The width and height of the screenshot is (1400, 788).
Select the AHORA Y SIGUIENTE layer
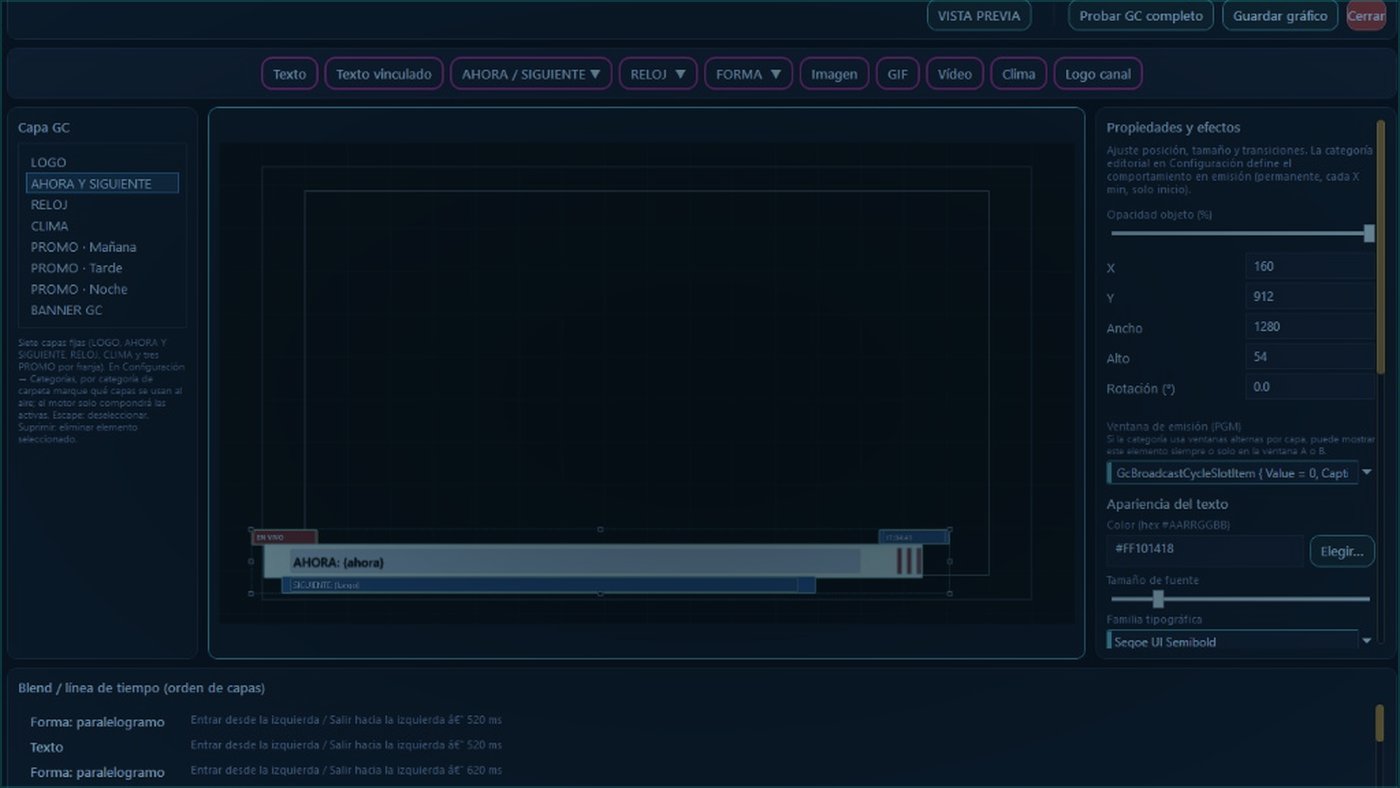[x=102, y=183]
